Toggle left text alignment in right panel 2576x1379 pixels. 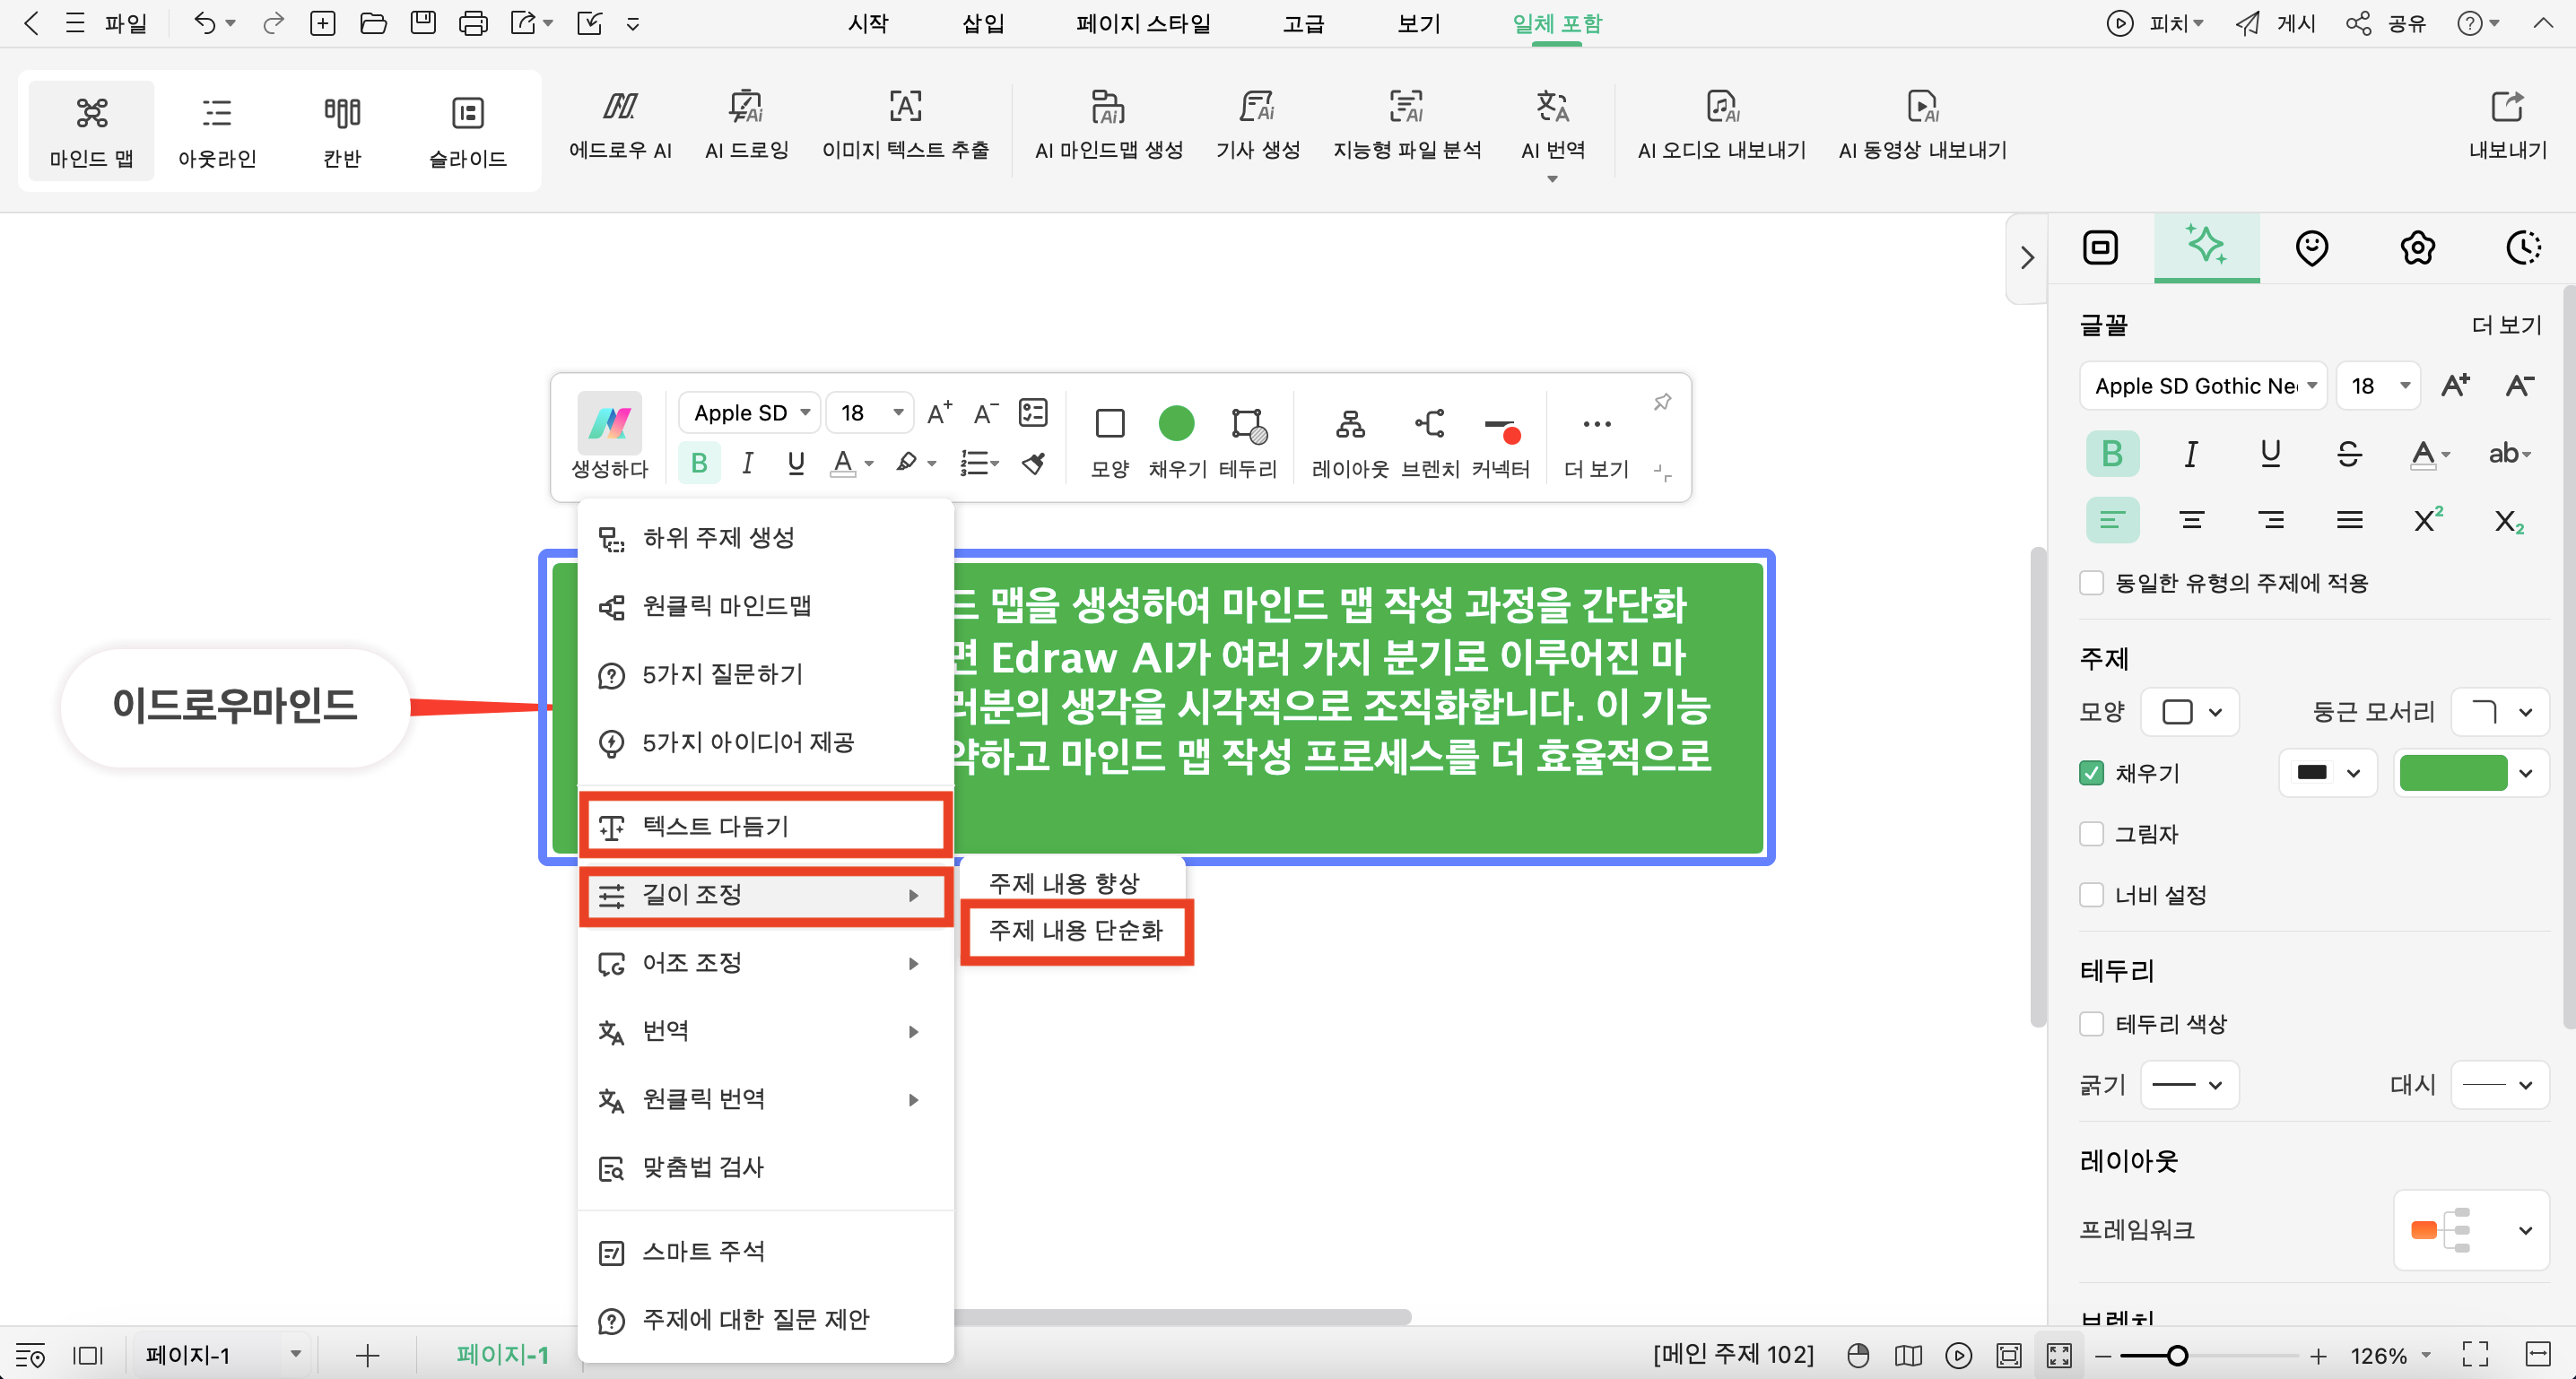pyautogui.click(x=2112, y=520)
